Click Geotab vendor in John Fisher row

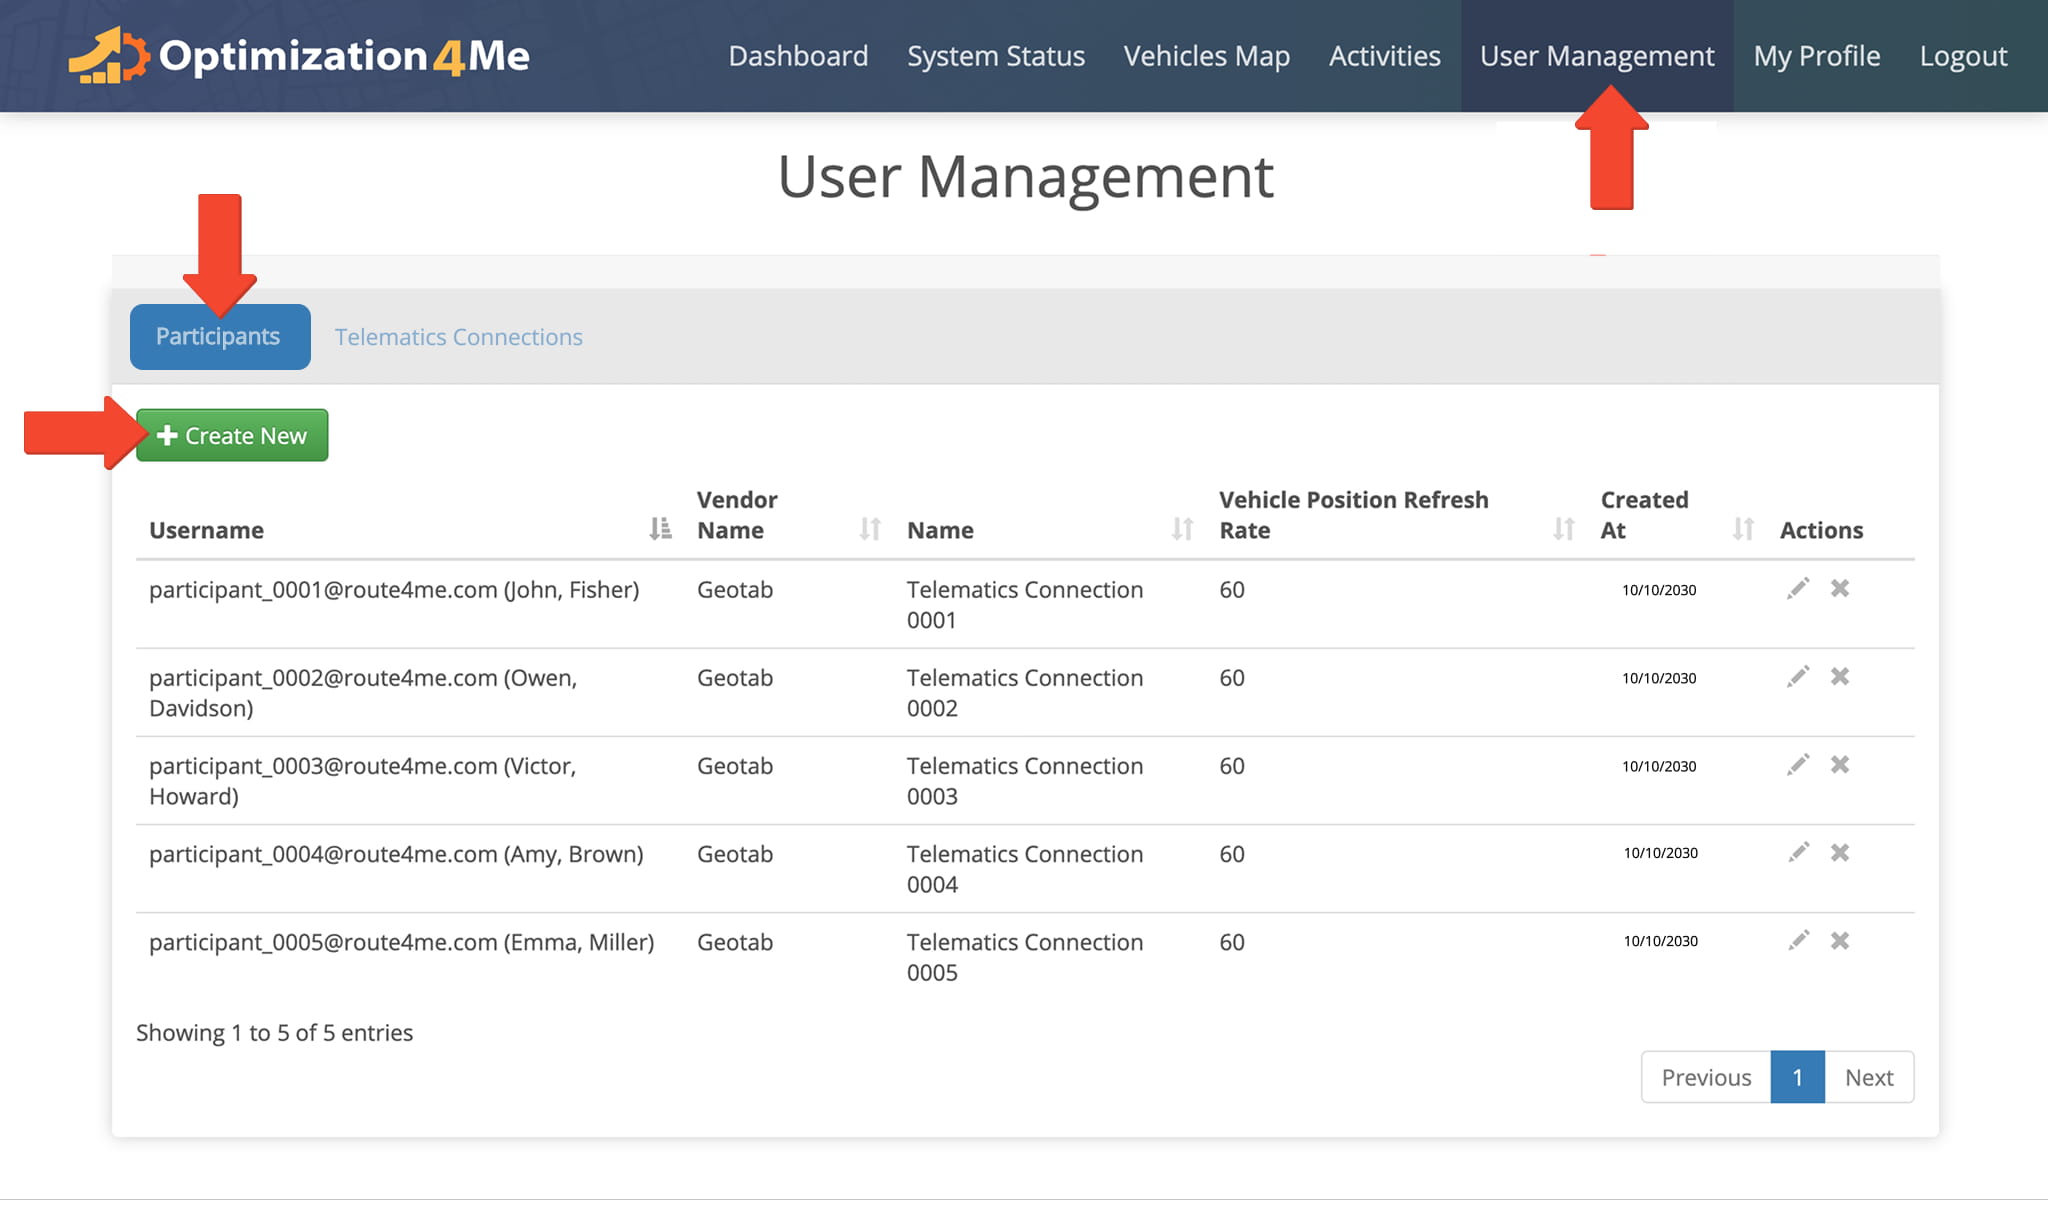(735, 590)
